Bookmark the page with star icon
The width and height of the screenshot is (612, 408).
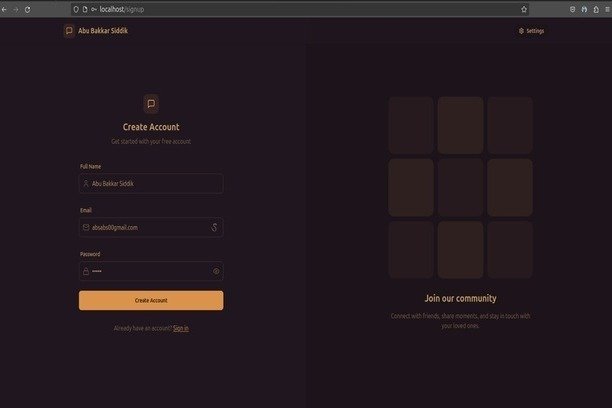tap(524, 9)
